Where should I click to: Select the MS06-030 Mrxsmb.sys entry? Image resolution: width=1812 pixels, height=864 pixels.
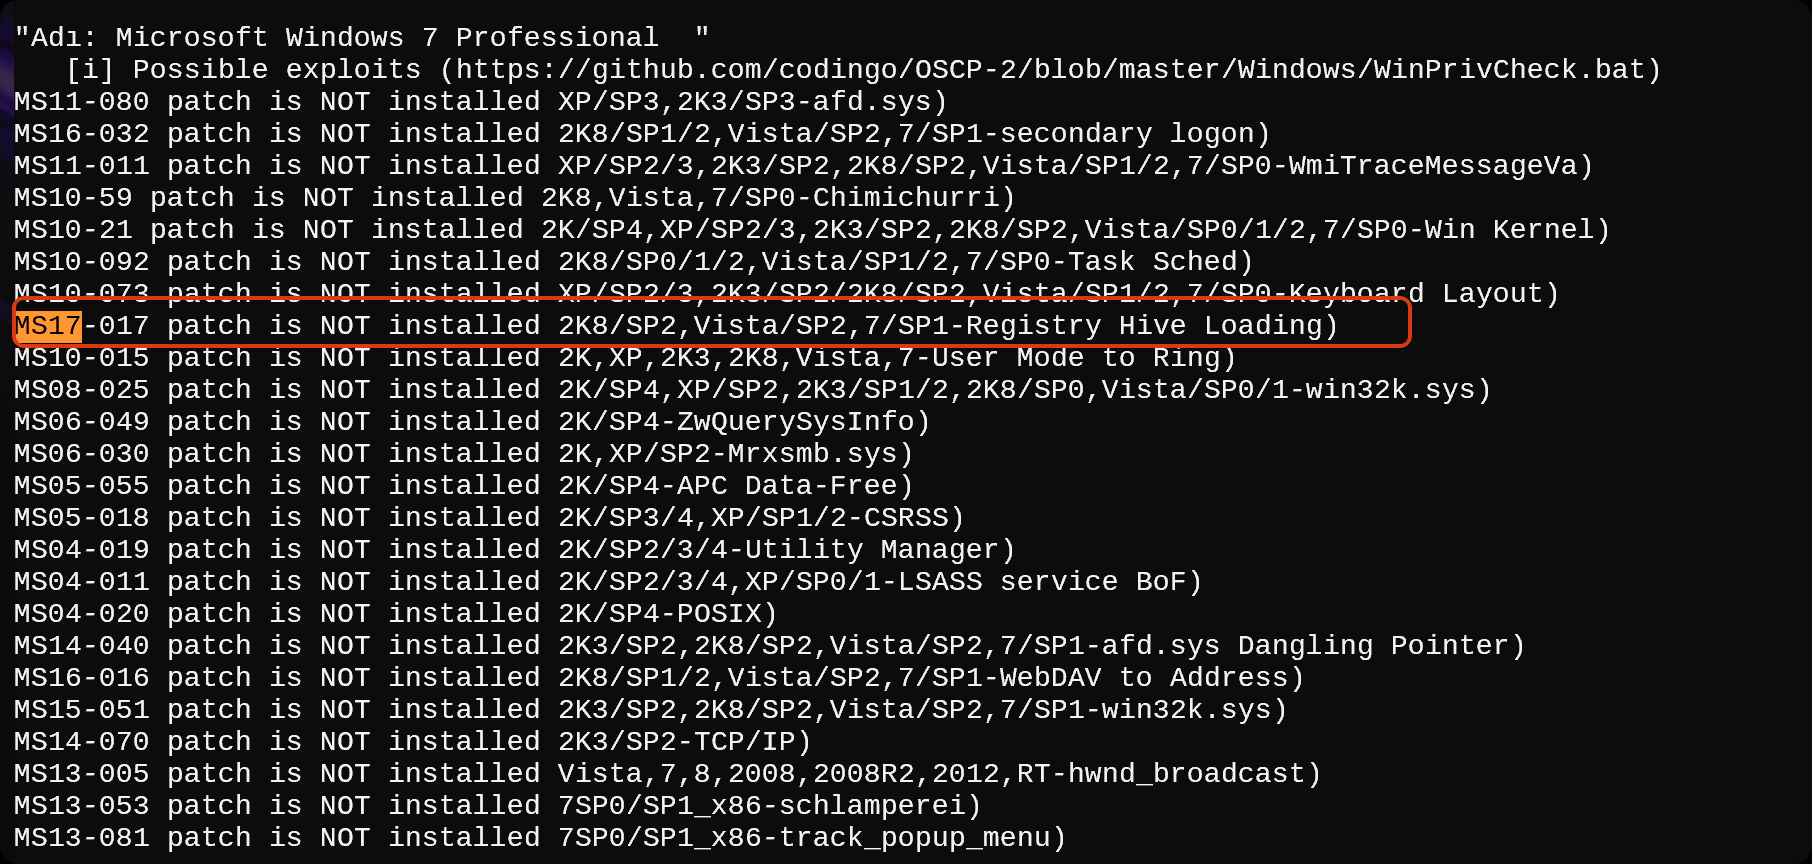pos(463,454)
